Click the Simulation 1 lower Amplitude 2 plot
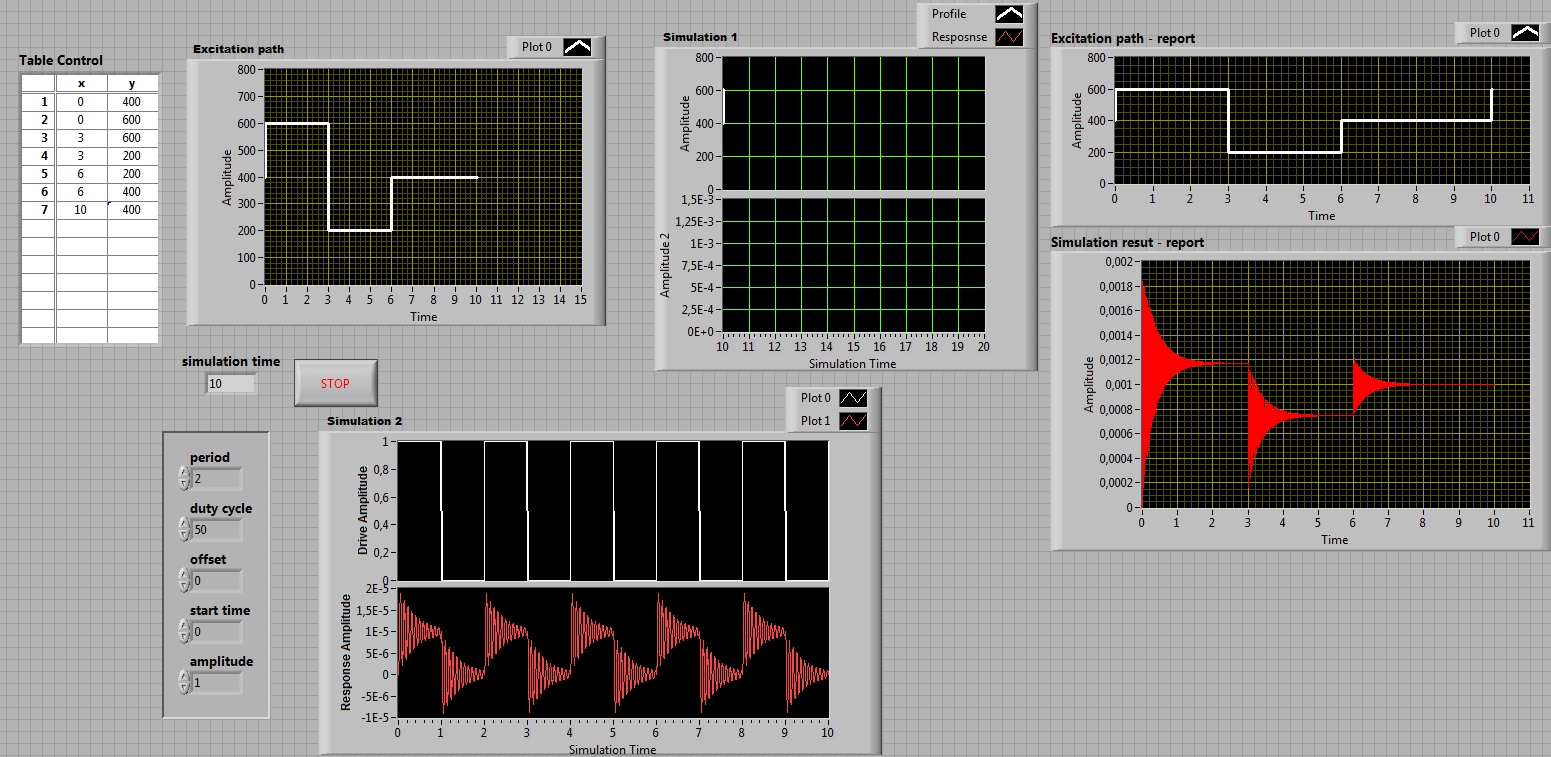 coord(853,265)
